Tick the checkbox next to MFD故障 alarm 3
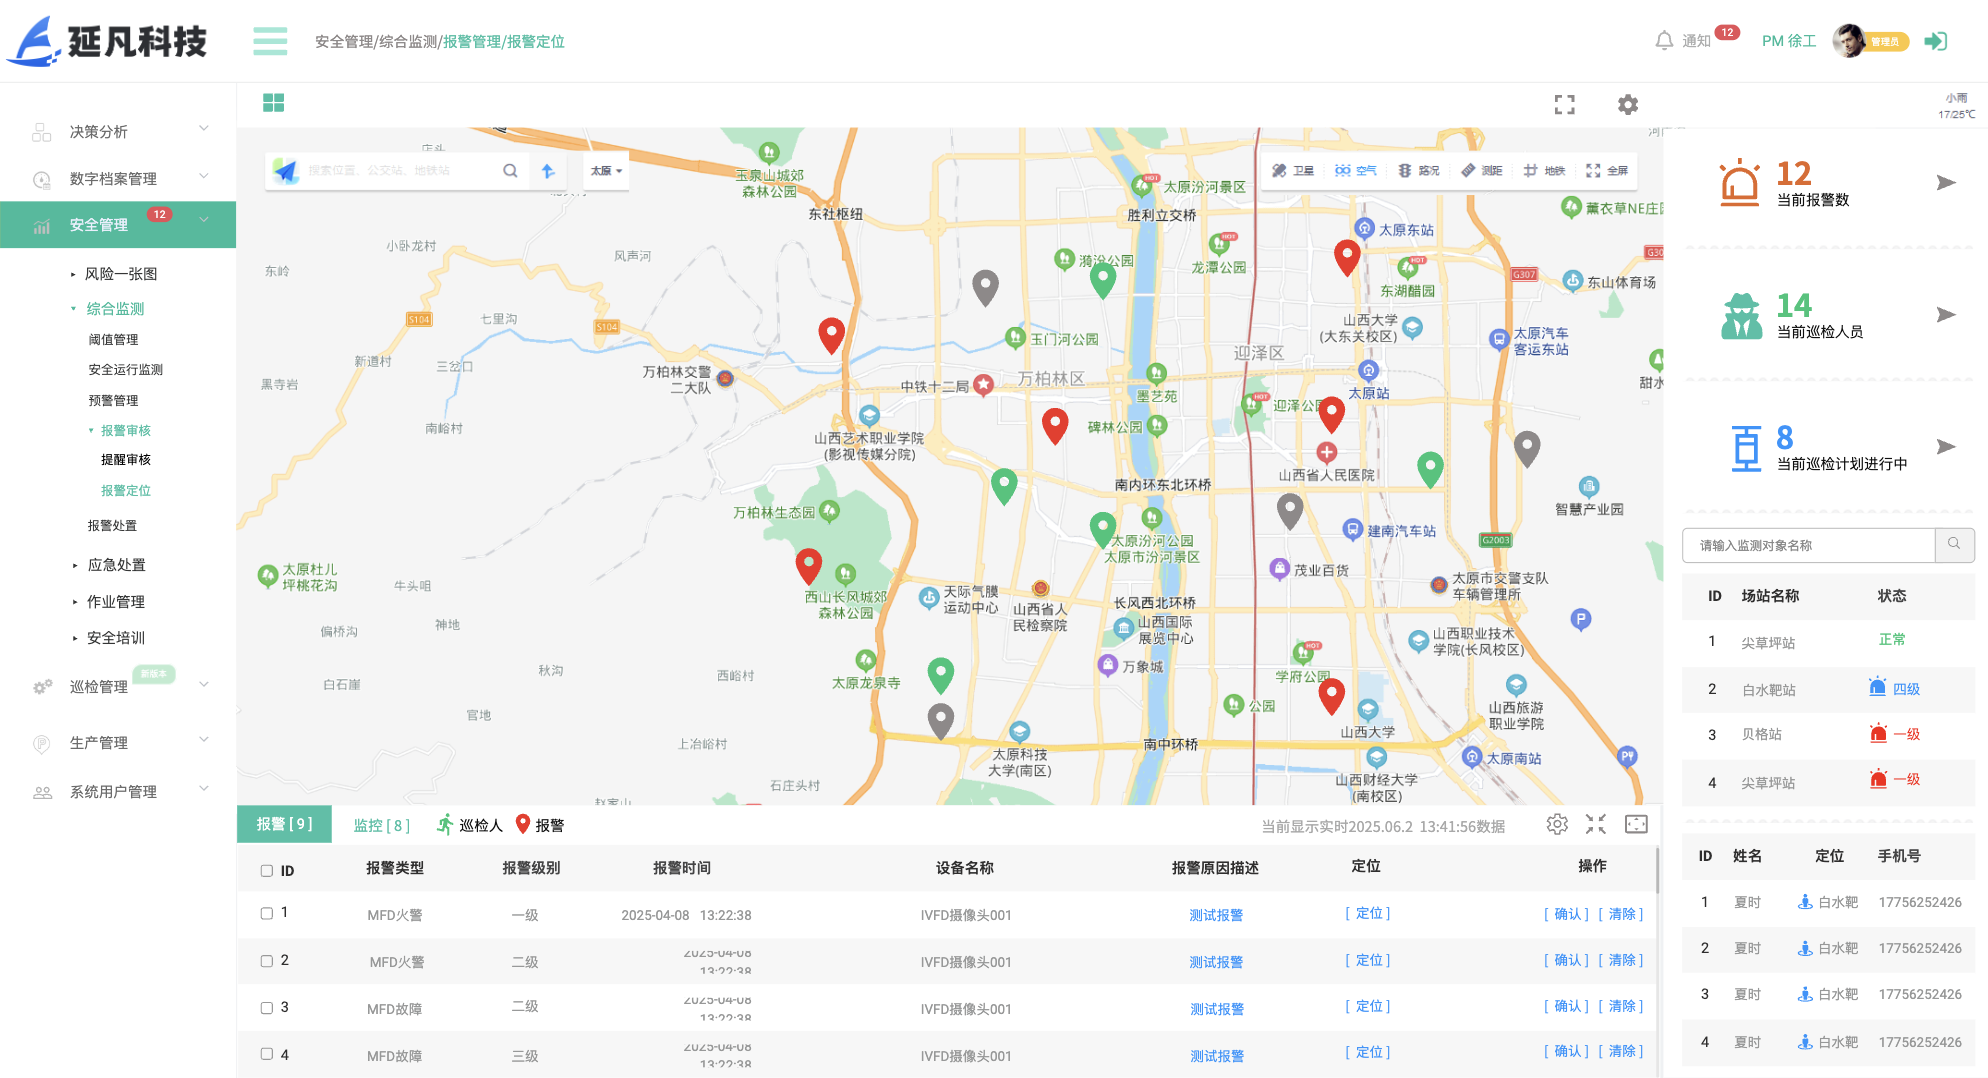 click(266, 1007)
